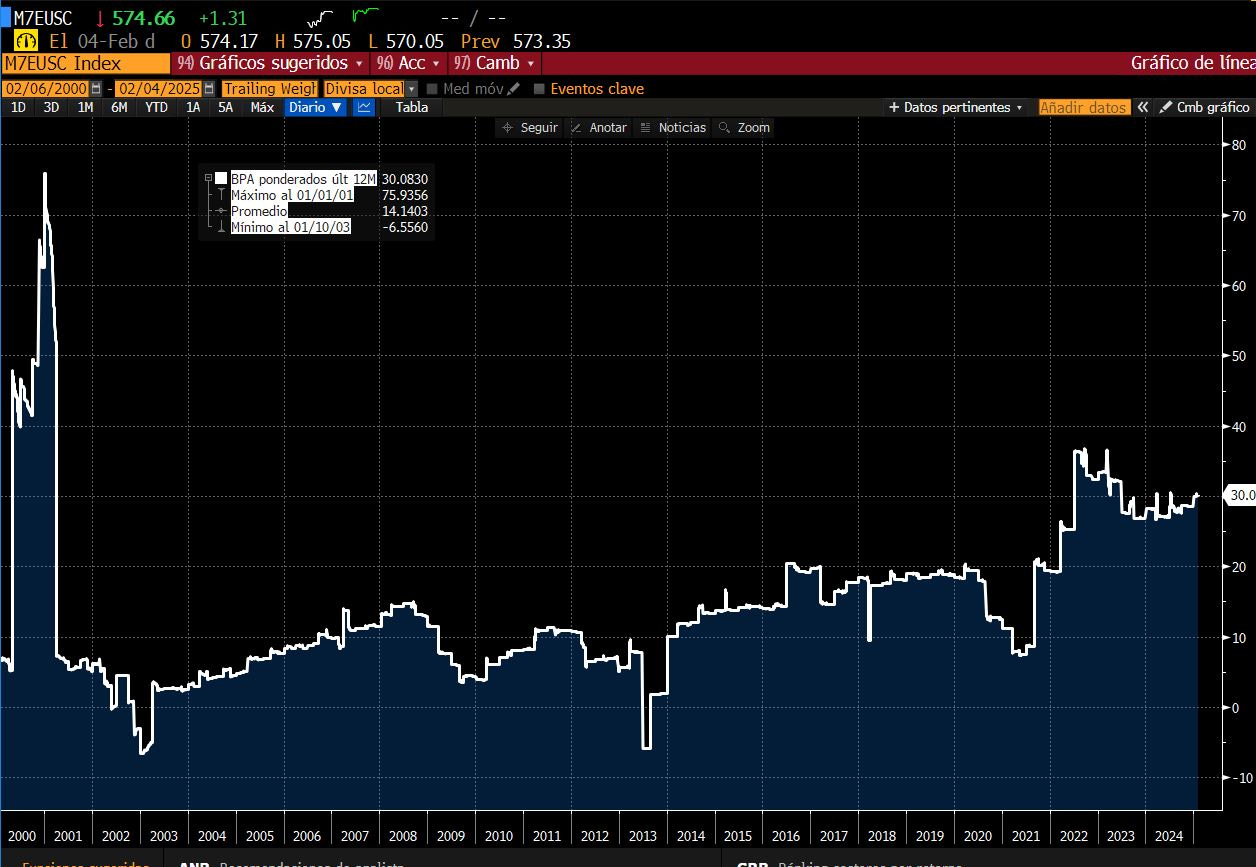This screenshot has height=867, width=1256.
Task: Toggle the Med móv checkbox
Action: point(432,88)
